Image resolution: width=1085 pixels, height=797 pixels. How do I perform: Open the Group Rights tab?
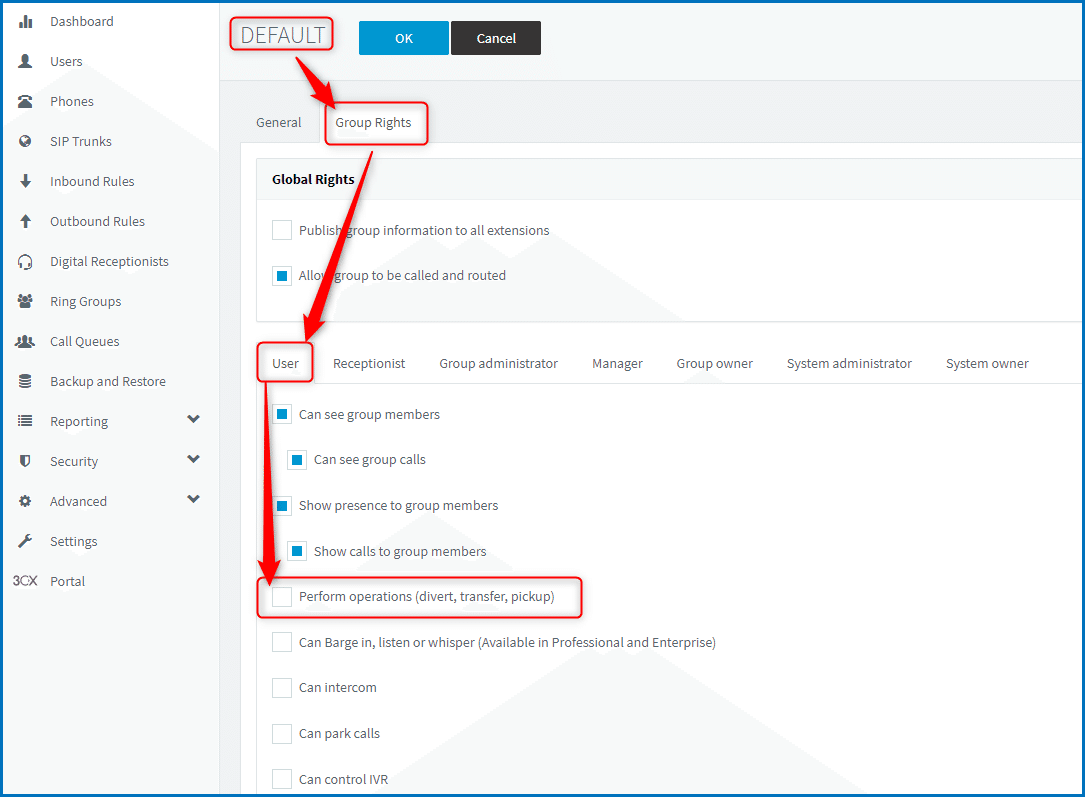pos(374,122)
